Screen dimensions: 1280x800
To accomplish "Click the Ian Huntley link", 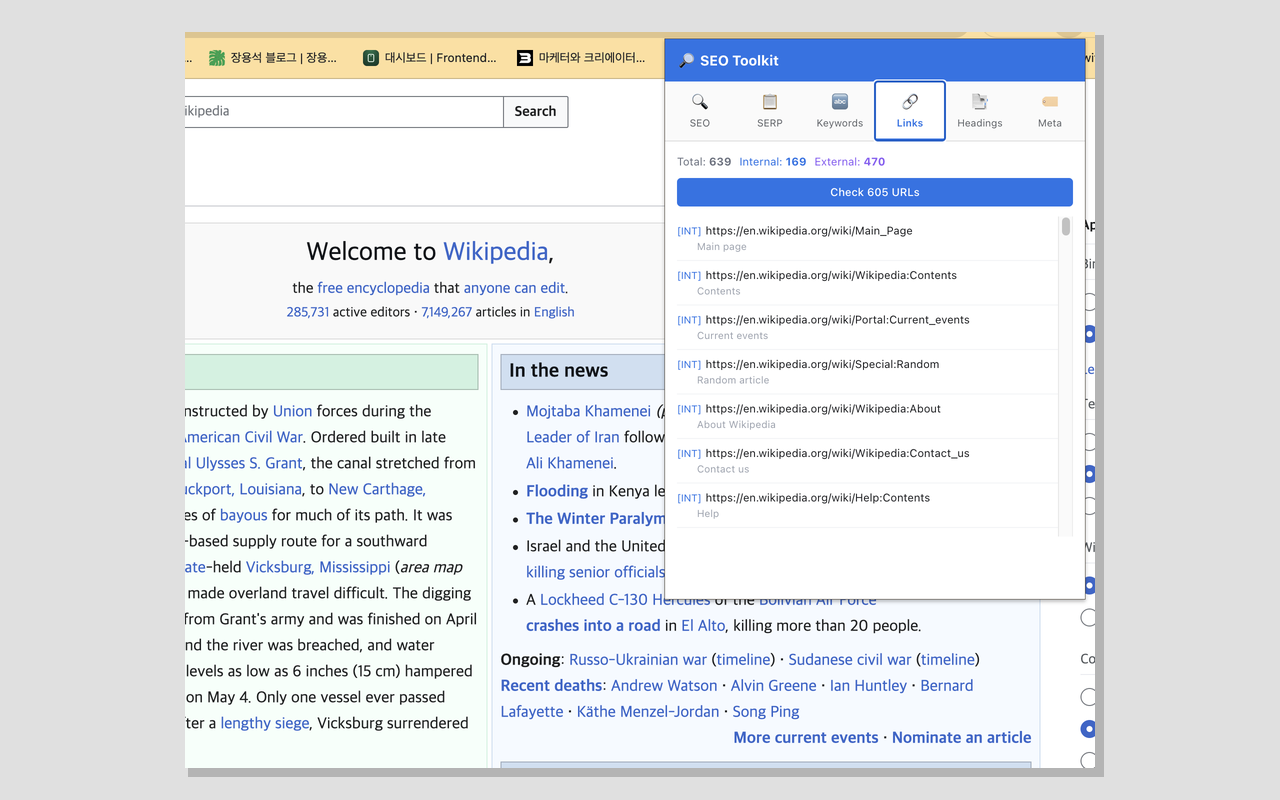I will tap(868, 685).
